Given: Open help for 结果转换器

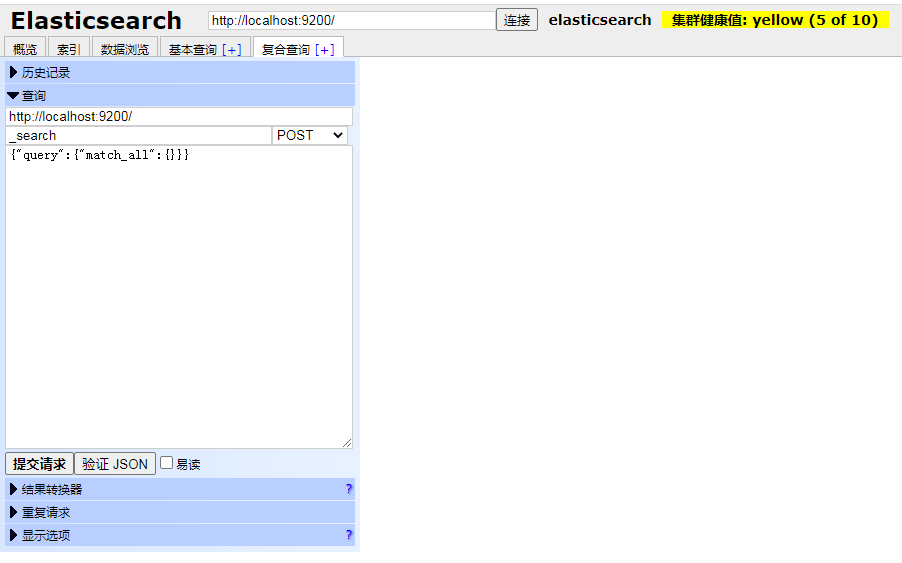Looking at the screenshot, I should (349, 489).
